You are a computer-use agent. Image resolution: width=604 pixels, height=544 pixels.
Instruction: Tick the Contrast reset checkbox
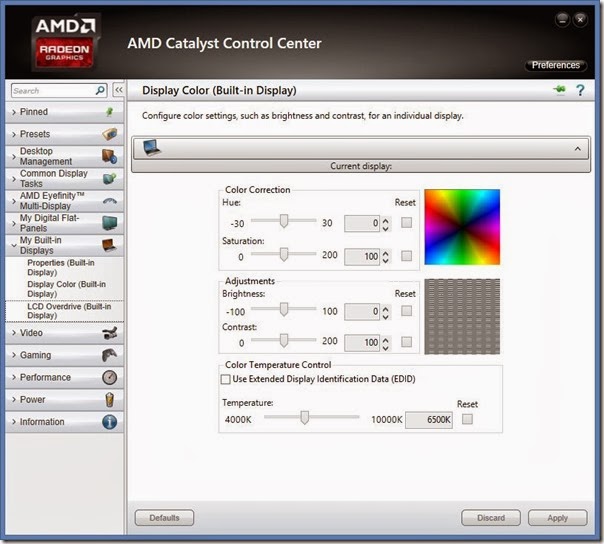[x=406, y=342]
